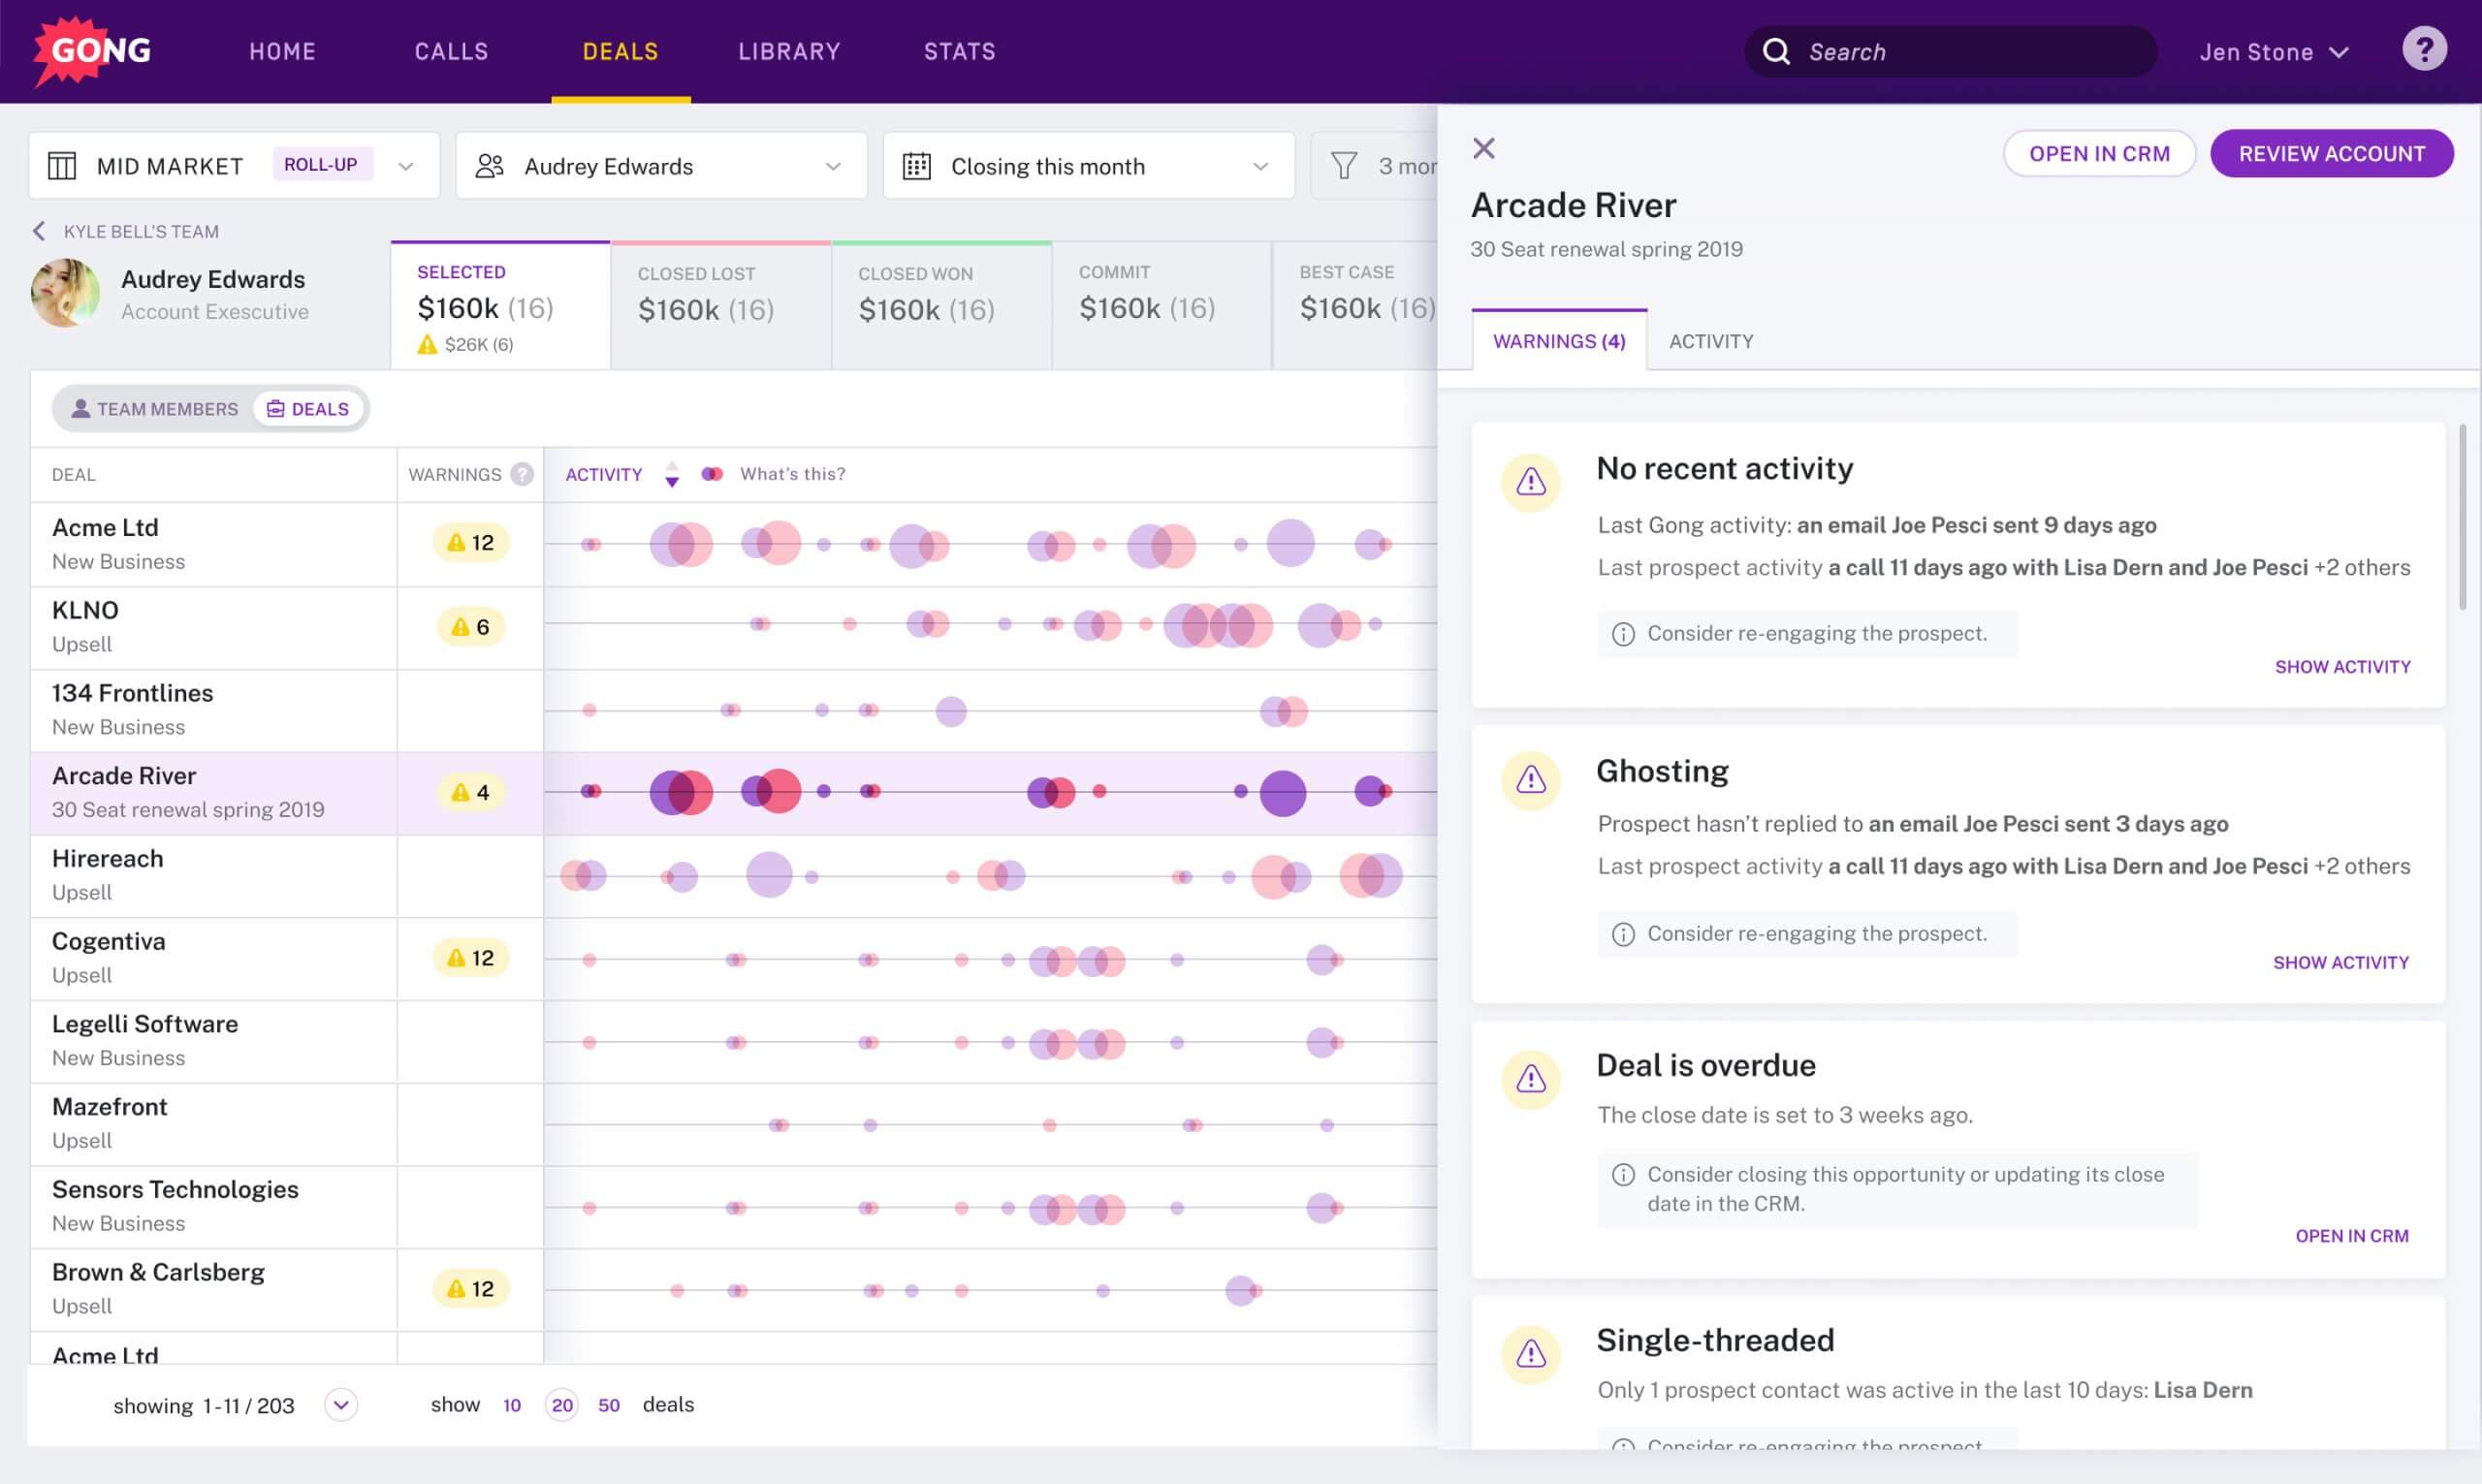Click the Review Account button
Image resolution: width=2482 pixels, height=1484 pixels.
(x=2331, y=154)
